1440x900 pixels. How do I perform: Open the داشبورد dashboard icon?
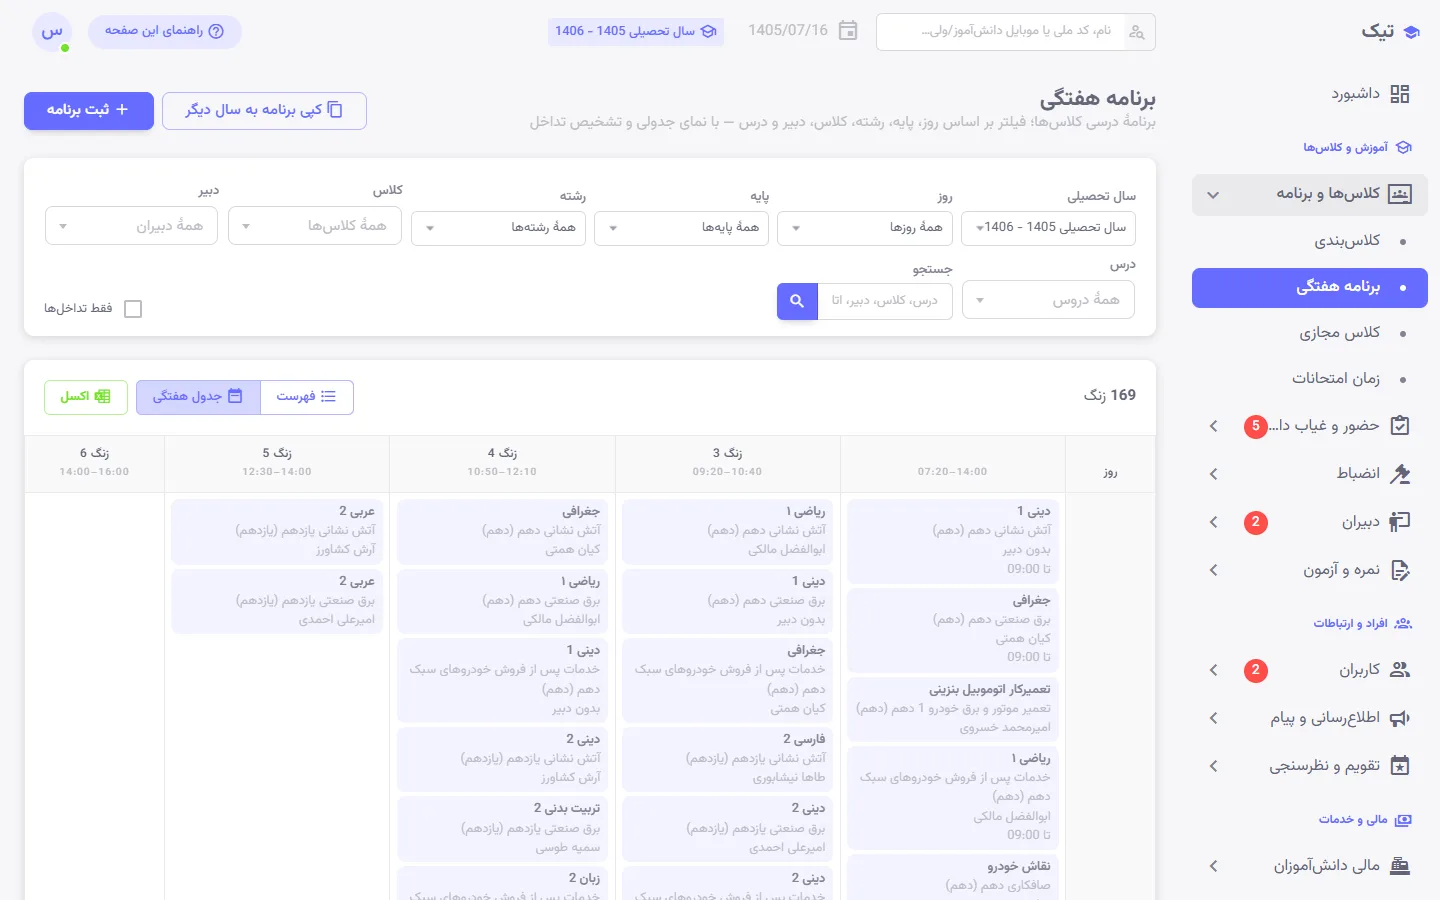coord(1400,94)
